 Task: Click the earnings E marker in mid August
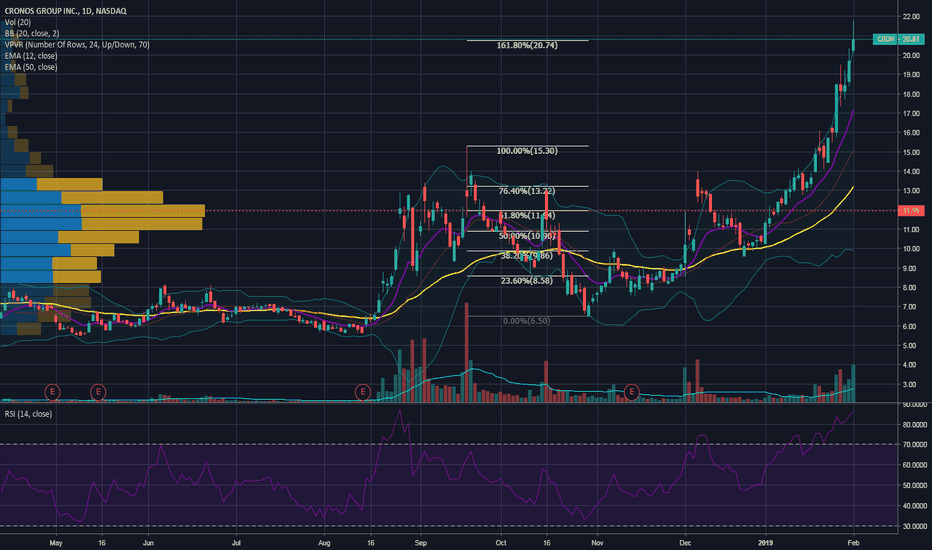(363, 392)
